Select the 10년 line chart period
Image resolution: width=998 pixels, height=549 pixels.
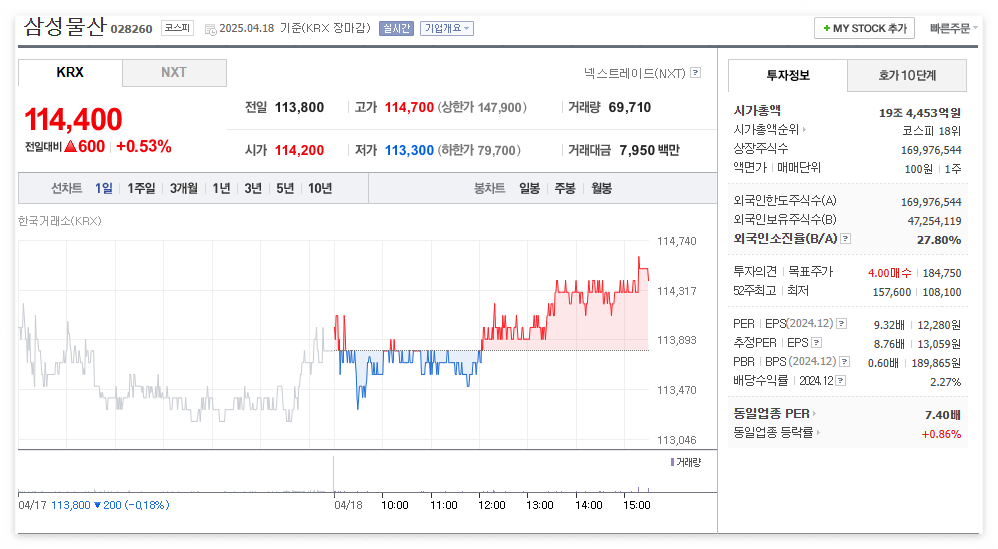click(320, 188)
